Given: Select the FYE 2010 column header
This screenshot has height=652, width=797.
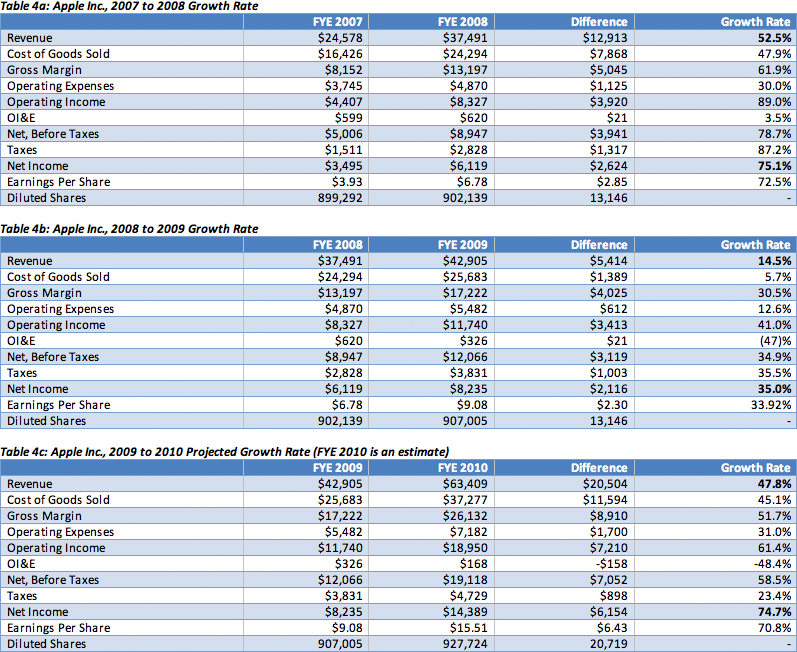Looking at the screenshot, I should tap(463, 468).
